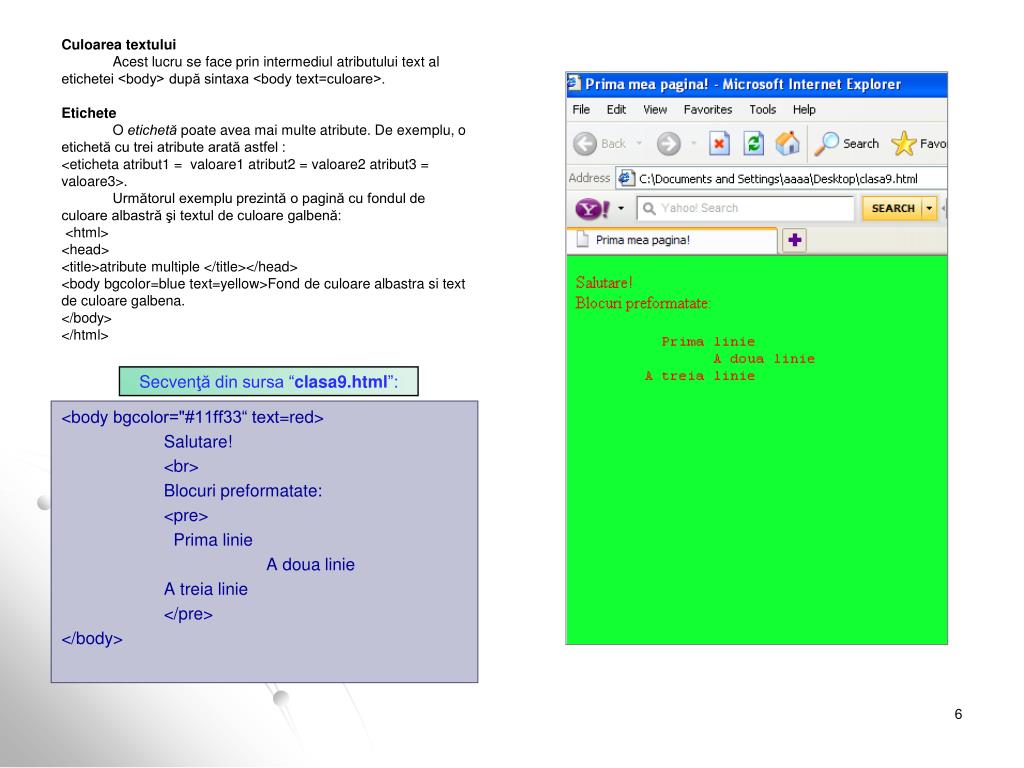Click the Yahoo! logo in the toolbar
The width and height of the screenshot is (1024, 768).
click(592, 209)
